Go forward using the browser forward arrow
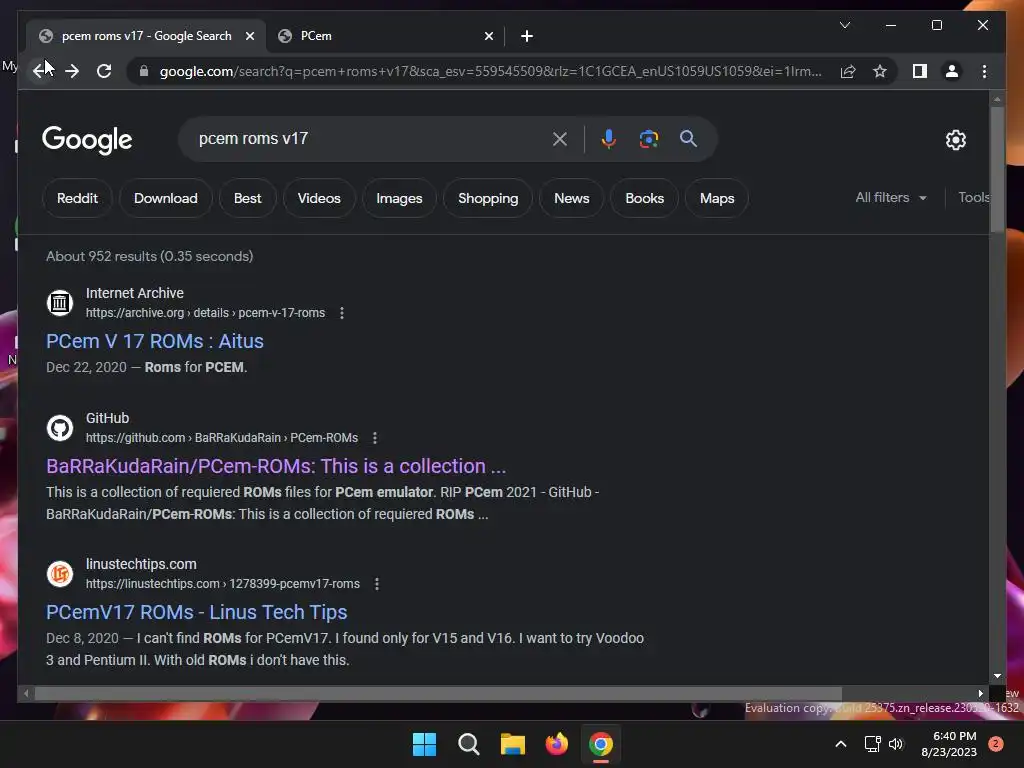This screenshot has height=768, width=1024. click(72, 71)
